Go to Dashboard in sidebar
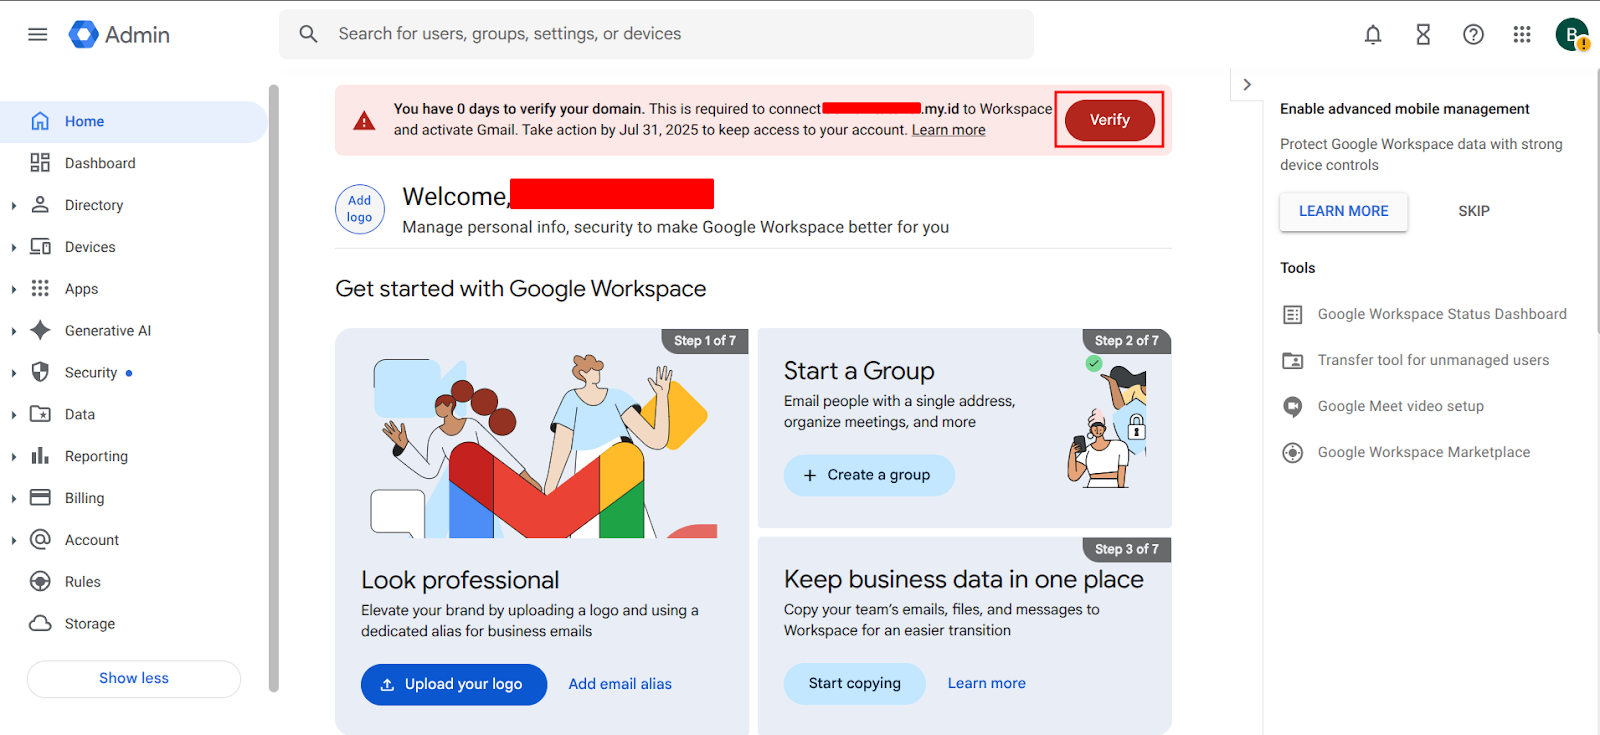 pyautogui.click(x=100, y=163)
